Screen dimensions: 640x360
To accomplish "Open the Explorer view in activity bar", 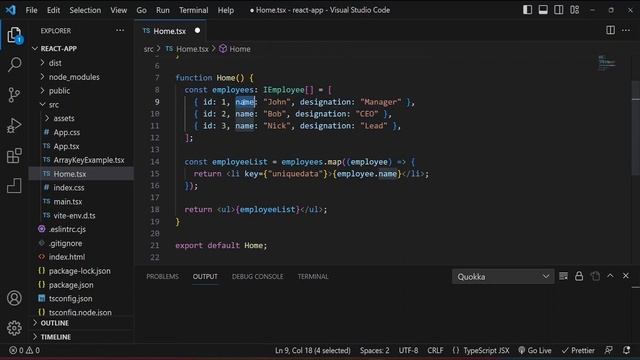I will click(14, 35).
